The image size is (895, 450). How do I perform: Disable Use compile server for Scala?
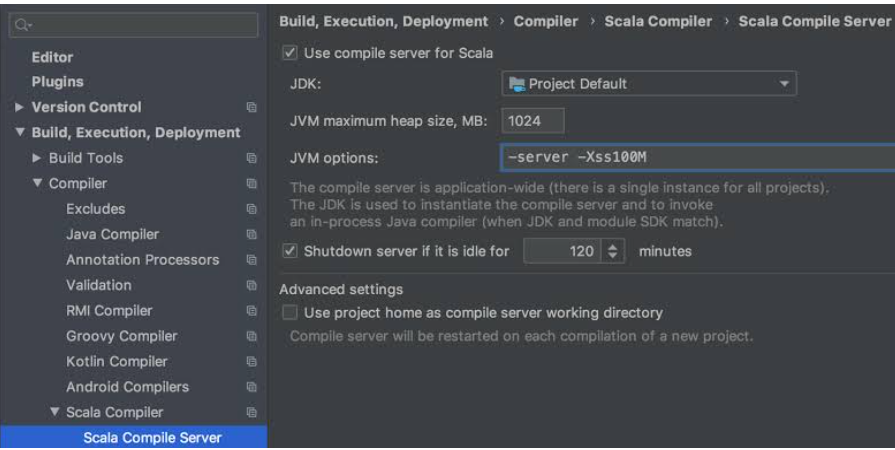point(290,53)
